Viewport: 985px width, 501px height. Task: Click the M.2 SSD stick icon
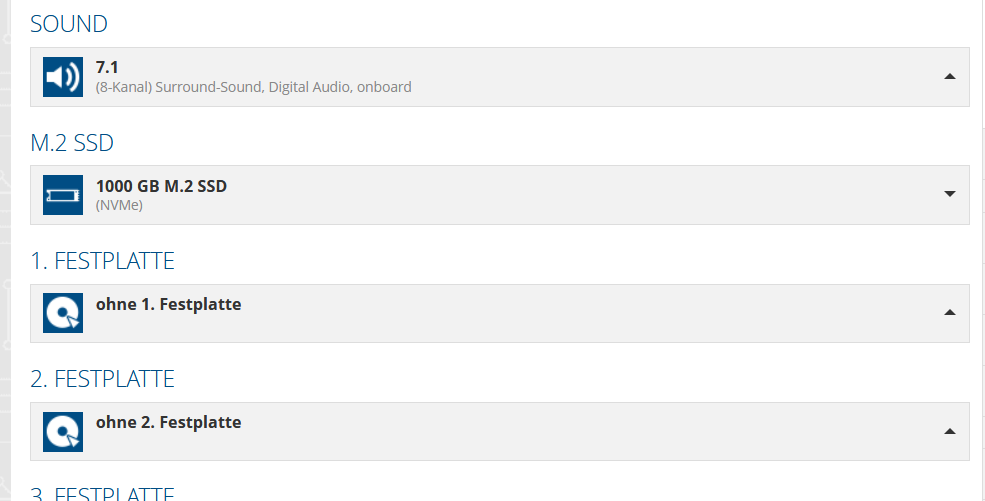[x=63, y=195]
